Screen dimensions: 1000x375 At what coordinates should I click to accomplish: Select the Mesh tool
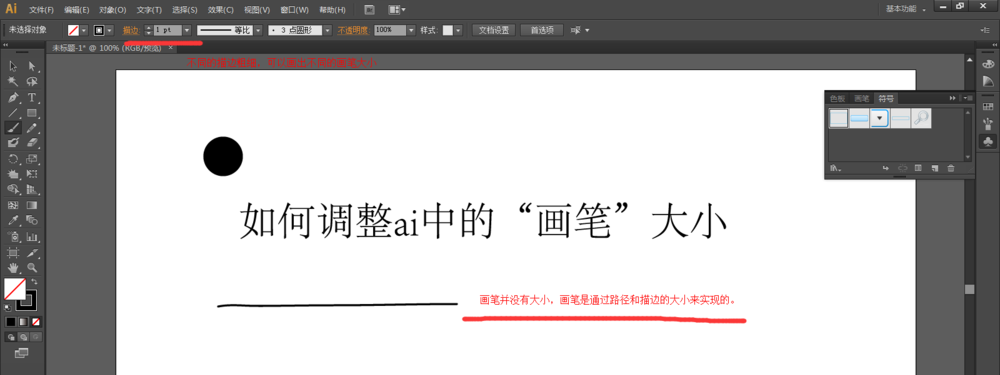(13, 205)
